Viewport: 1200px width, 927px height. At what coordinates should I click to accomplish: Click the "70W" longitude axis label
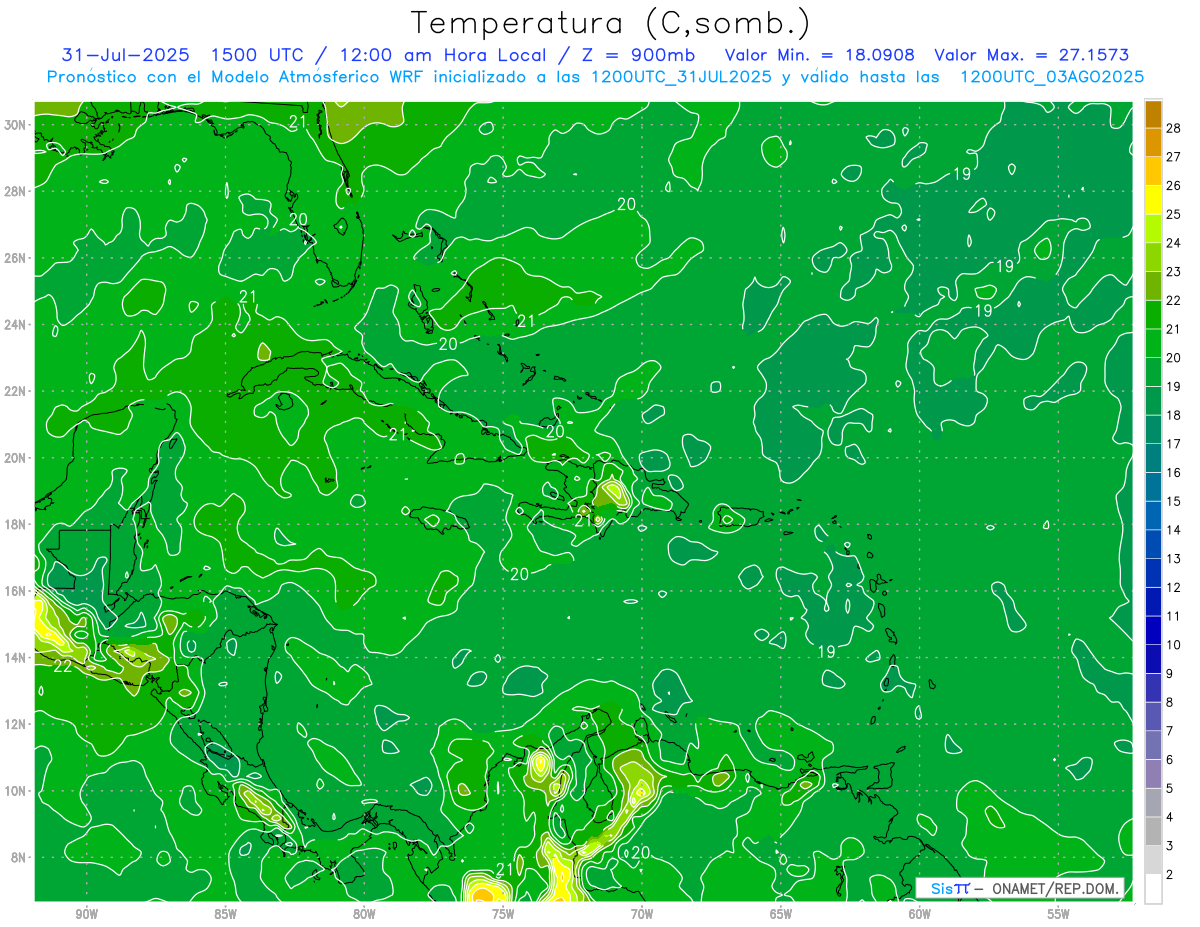click(x=642, y=914)
